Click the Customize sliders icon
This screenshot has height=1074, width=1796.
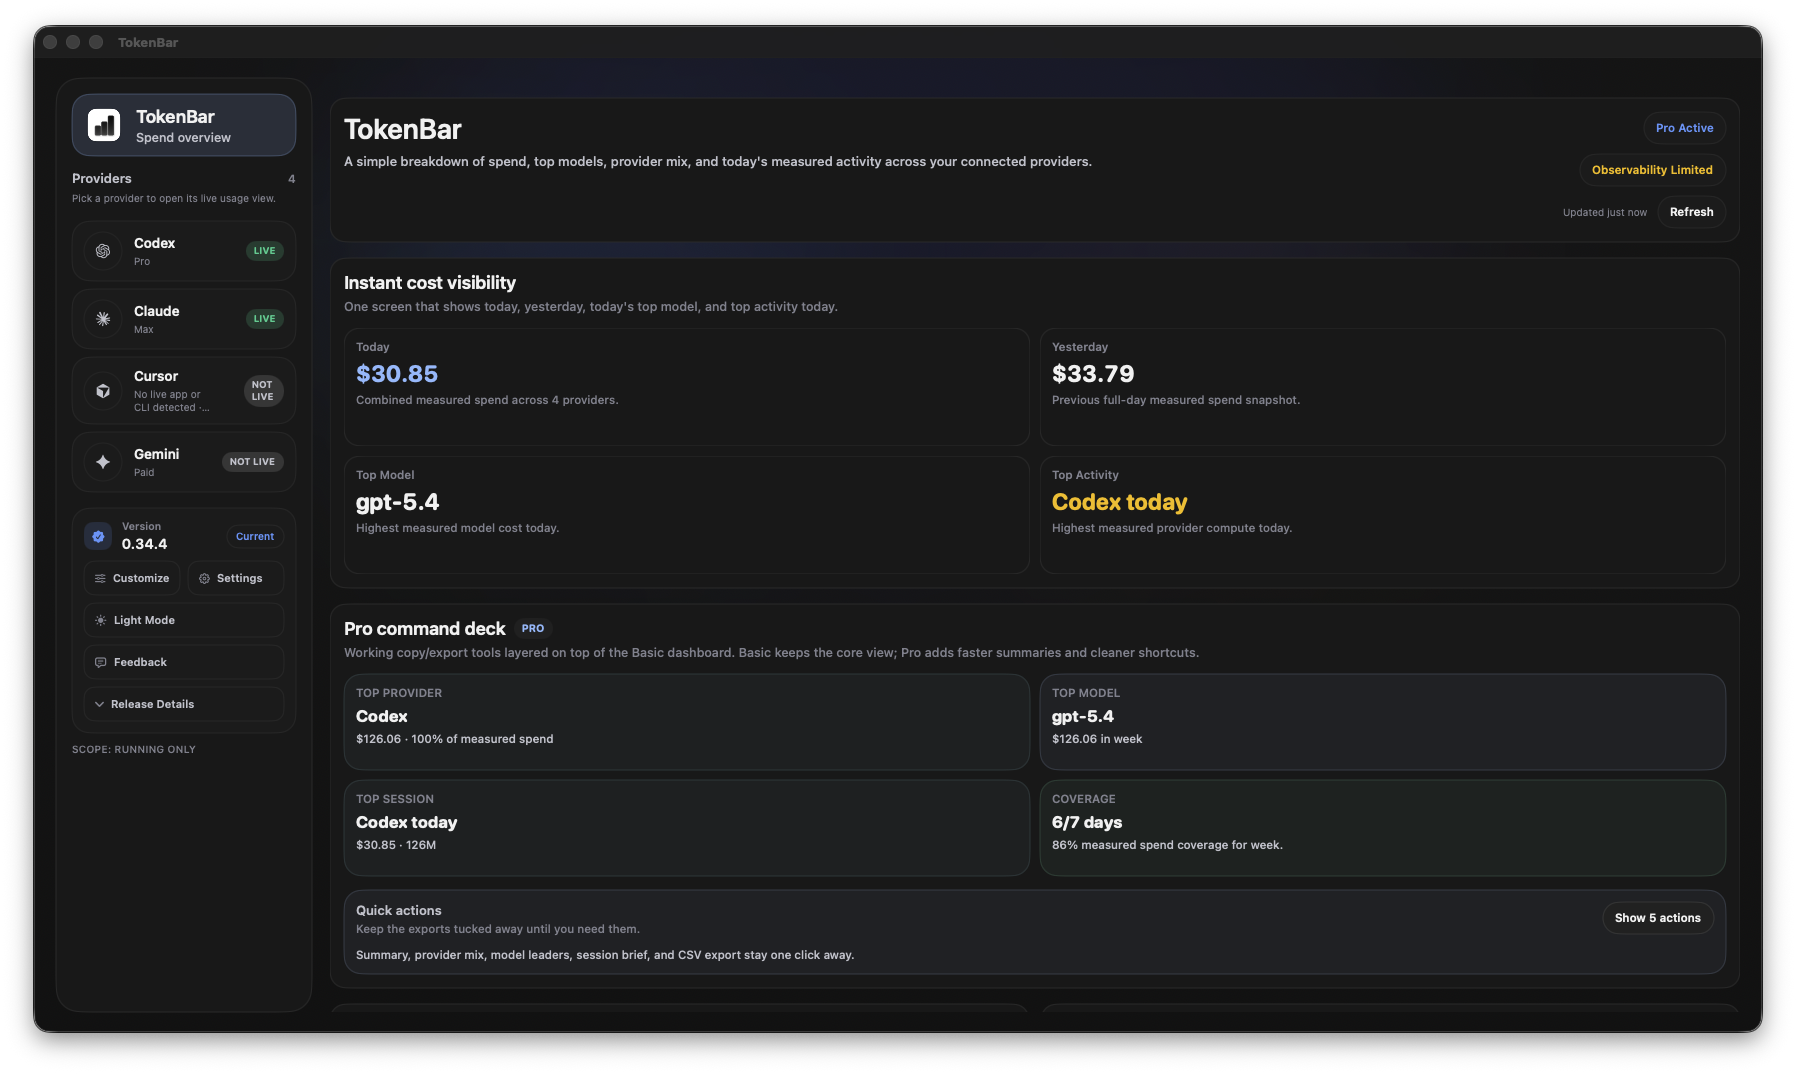click(100, 578)
